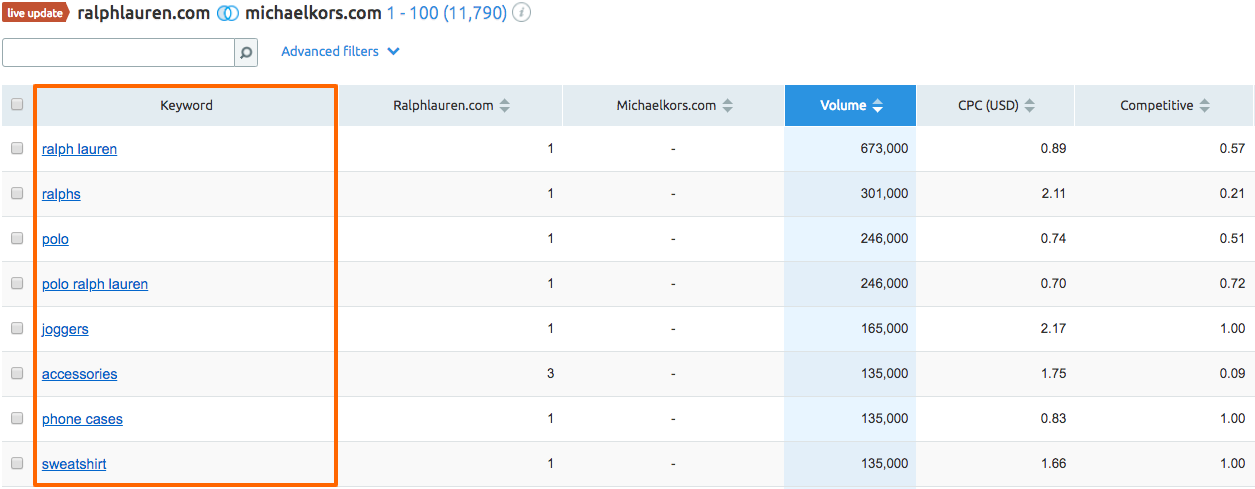Open the ralphs keyword link

click(61, 194)
